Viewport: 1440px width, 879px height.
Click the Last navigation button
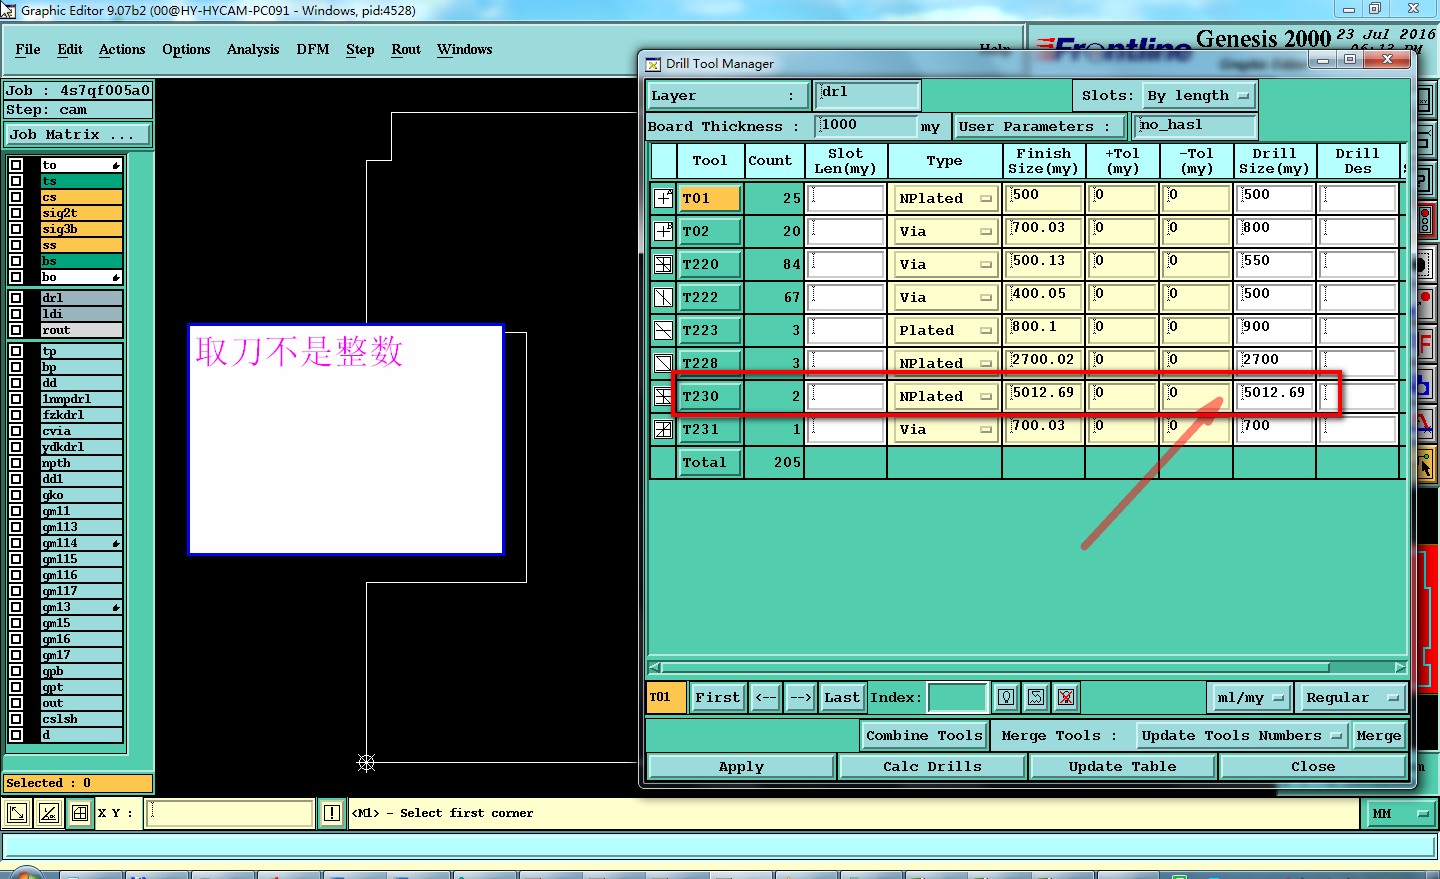pyautogui.click(x=842, y=697)
